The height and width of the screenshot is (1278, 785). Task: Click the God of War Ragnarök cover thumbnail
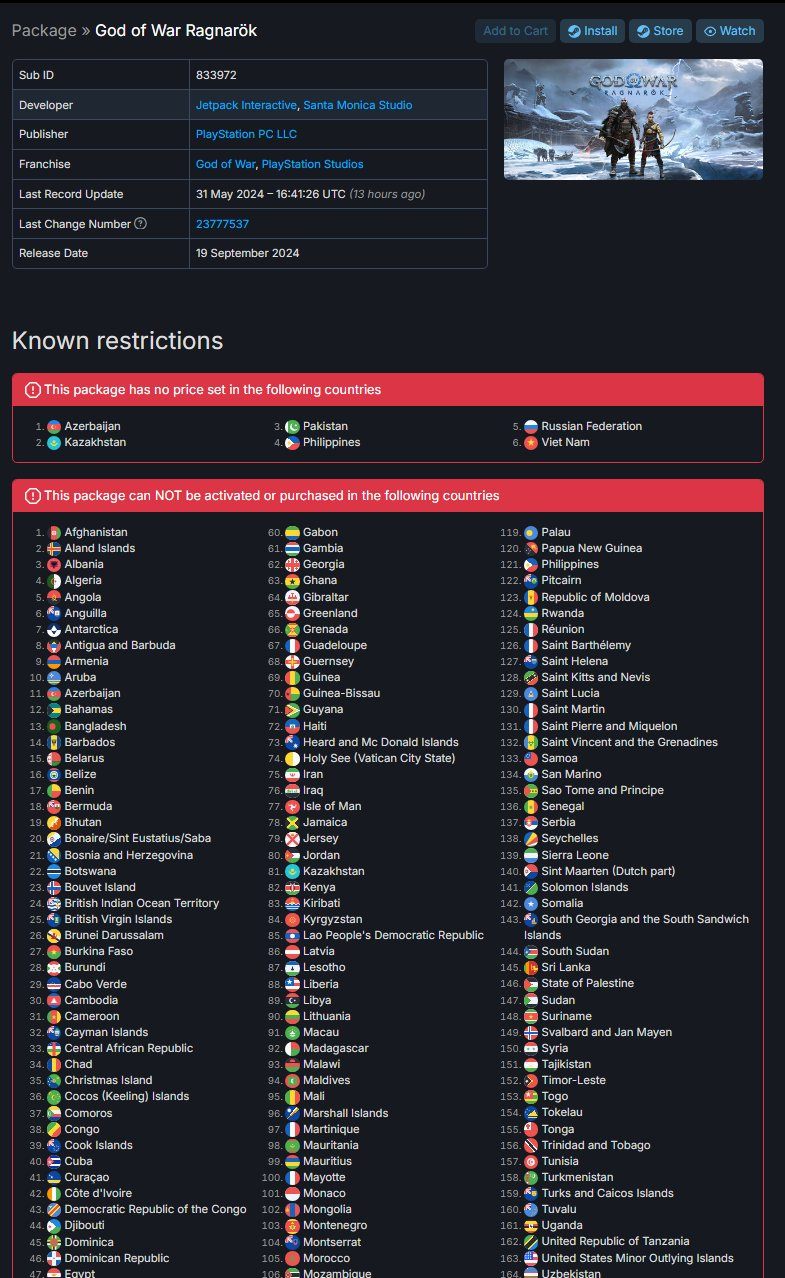(633, 119)
